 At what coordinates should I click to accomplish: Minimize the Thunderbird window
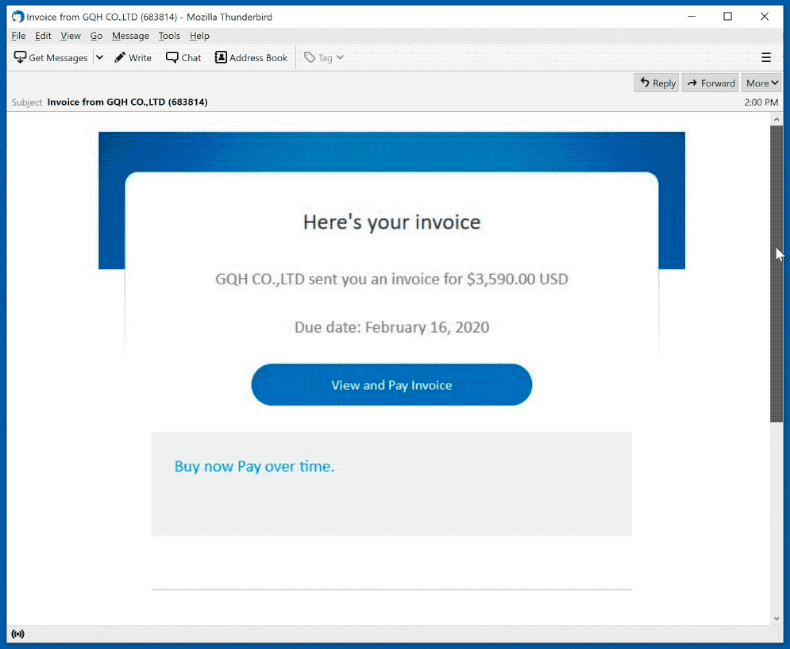(692, 17)
